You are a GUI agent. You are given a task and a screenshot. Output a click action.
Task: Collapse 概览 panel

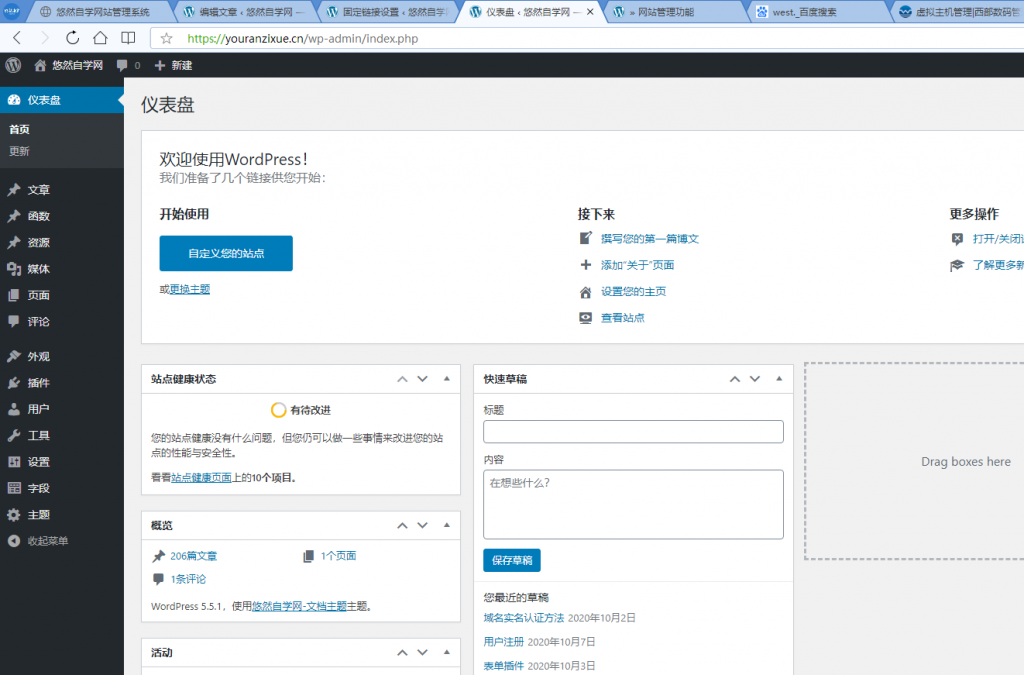447,525
